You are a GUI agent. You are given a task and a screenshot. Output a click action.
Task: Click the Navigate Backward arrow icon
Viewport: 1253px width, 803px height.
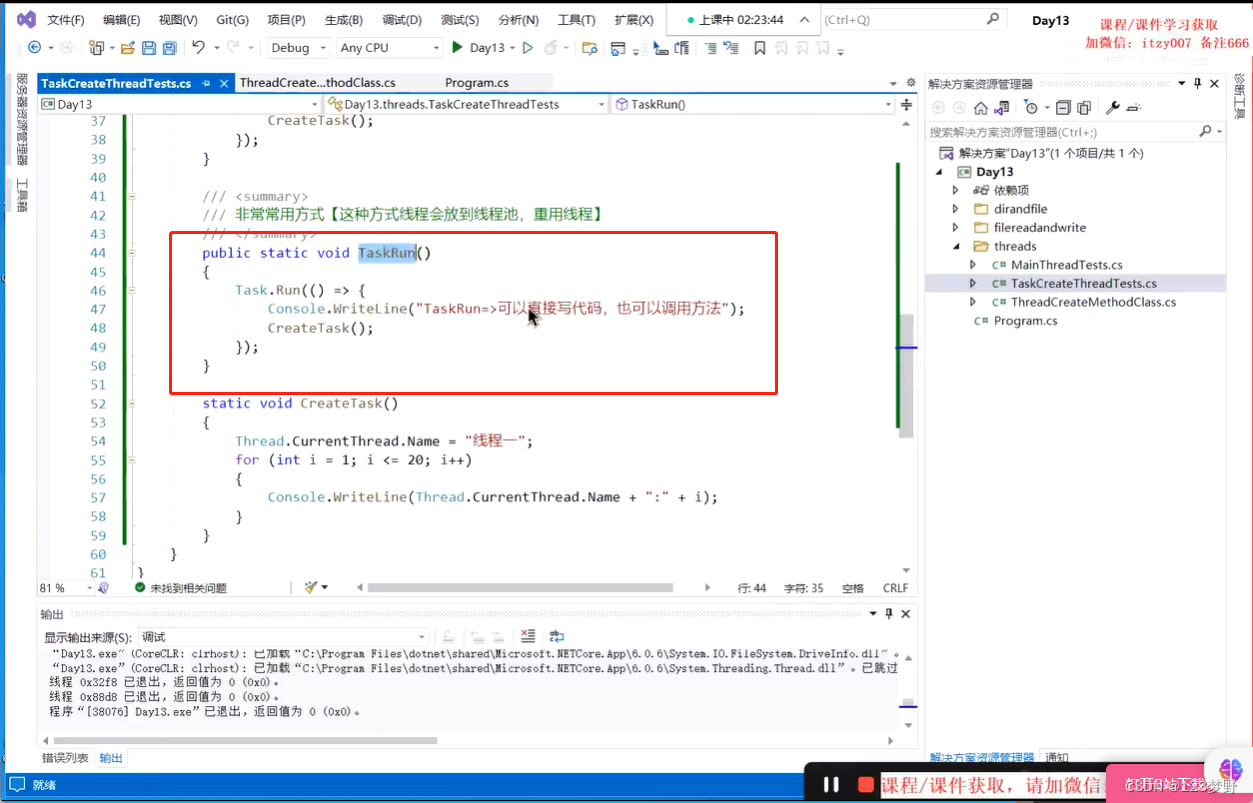click(34, 47)
